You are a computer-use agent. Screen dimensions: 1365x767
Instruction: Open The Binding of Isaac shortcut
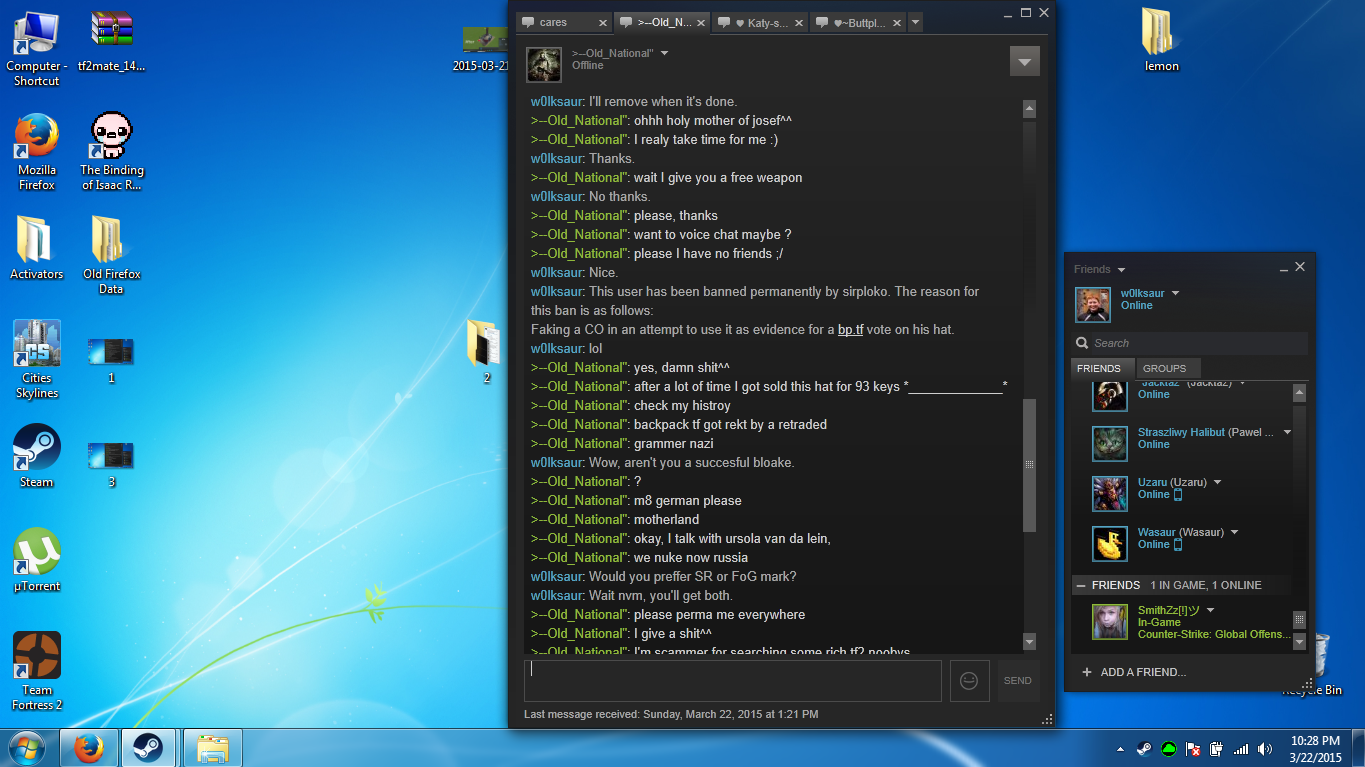click(x=111, y=137)
